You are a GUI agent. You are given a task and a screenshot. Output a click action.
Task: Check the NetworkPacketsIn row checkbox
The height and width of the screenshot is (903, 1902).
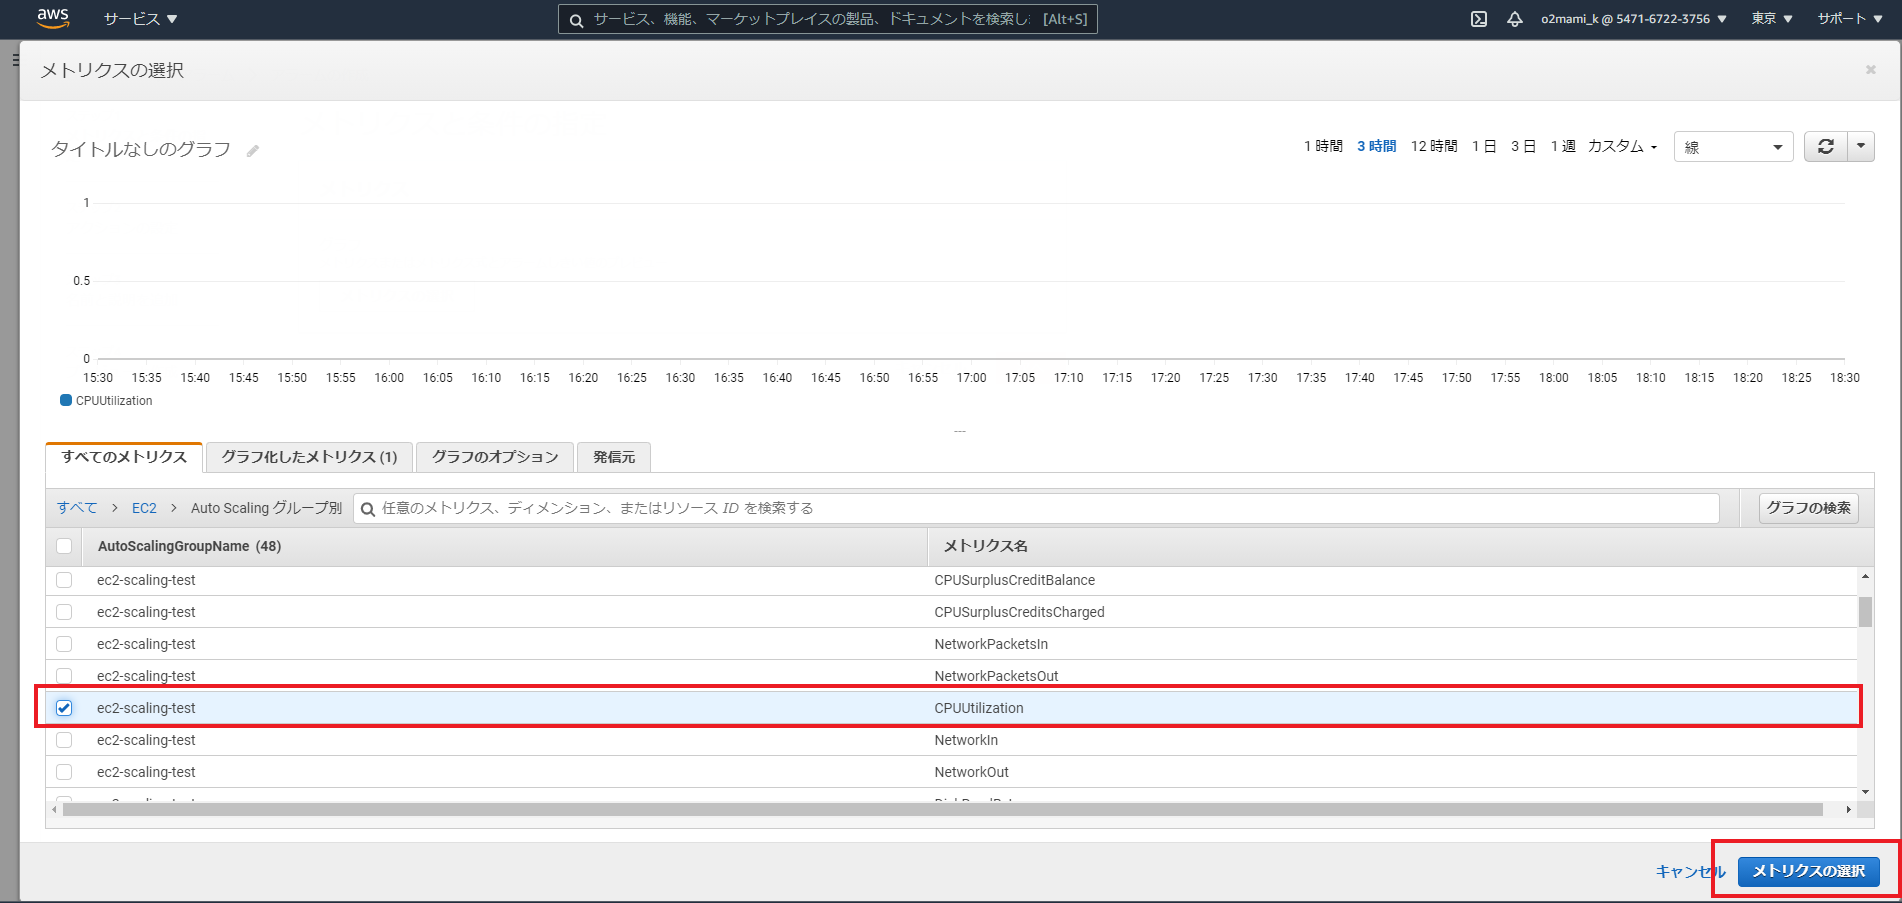coord(64,644)
